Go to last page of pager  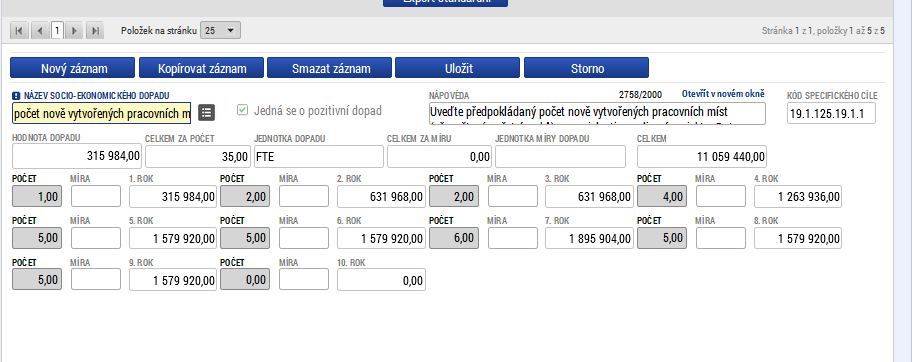(x=95, y=31)
